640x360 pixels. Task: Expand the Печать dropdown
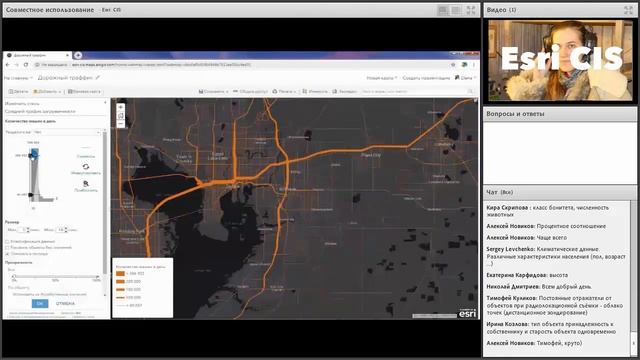[284, 91]
